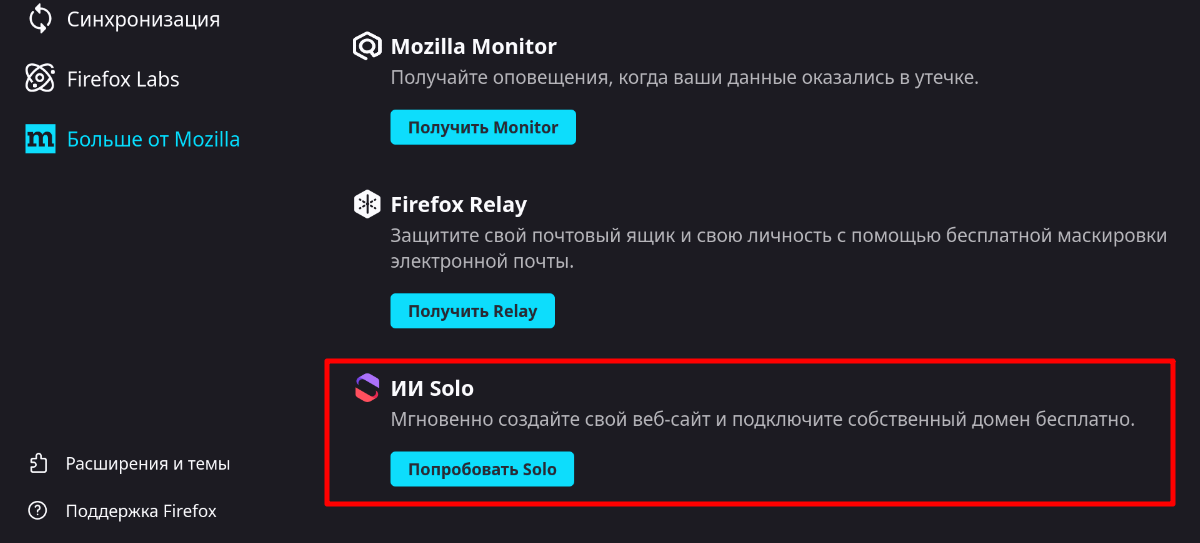Switch to the Firefox Labs section
Screen dimensions: 1200x543
click(x=123, y=79)
